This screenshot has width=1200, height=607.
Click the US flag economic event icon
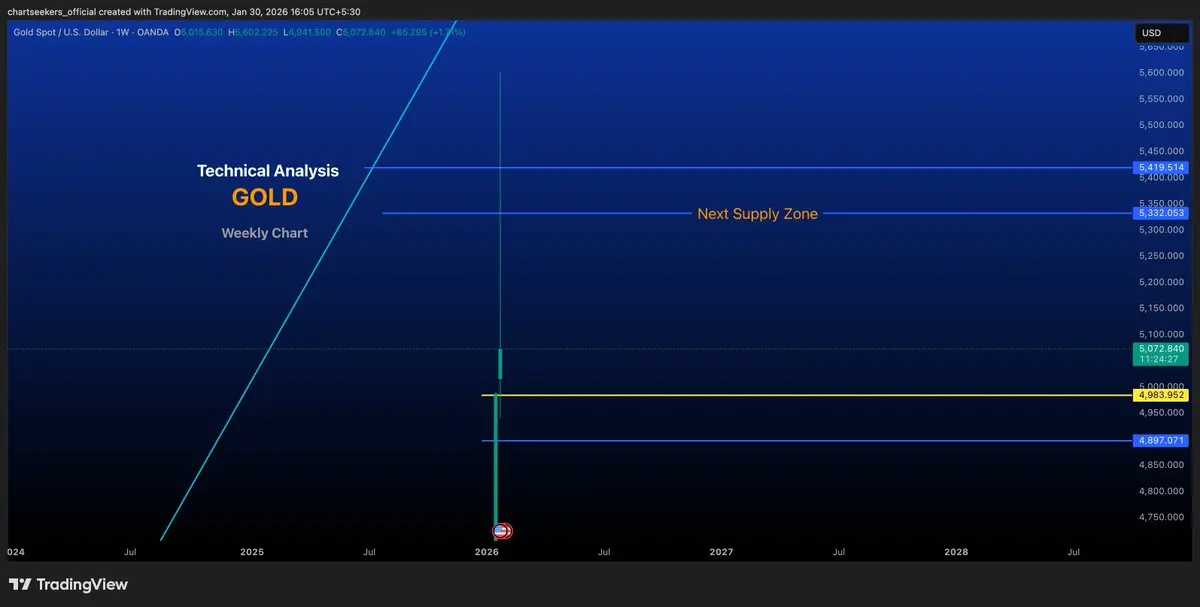(503, 531)
